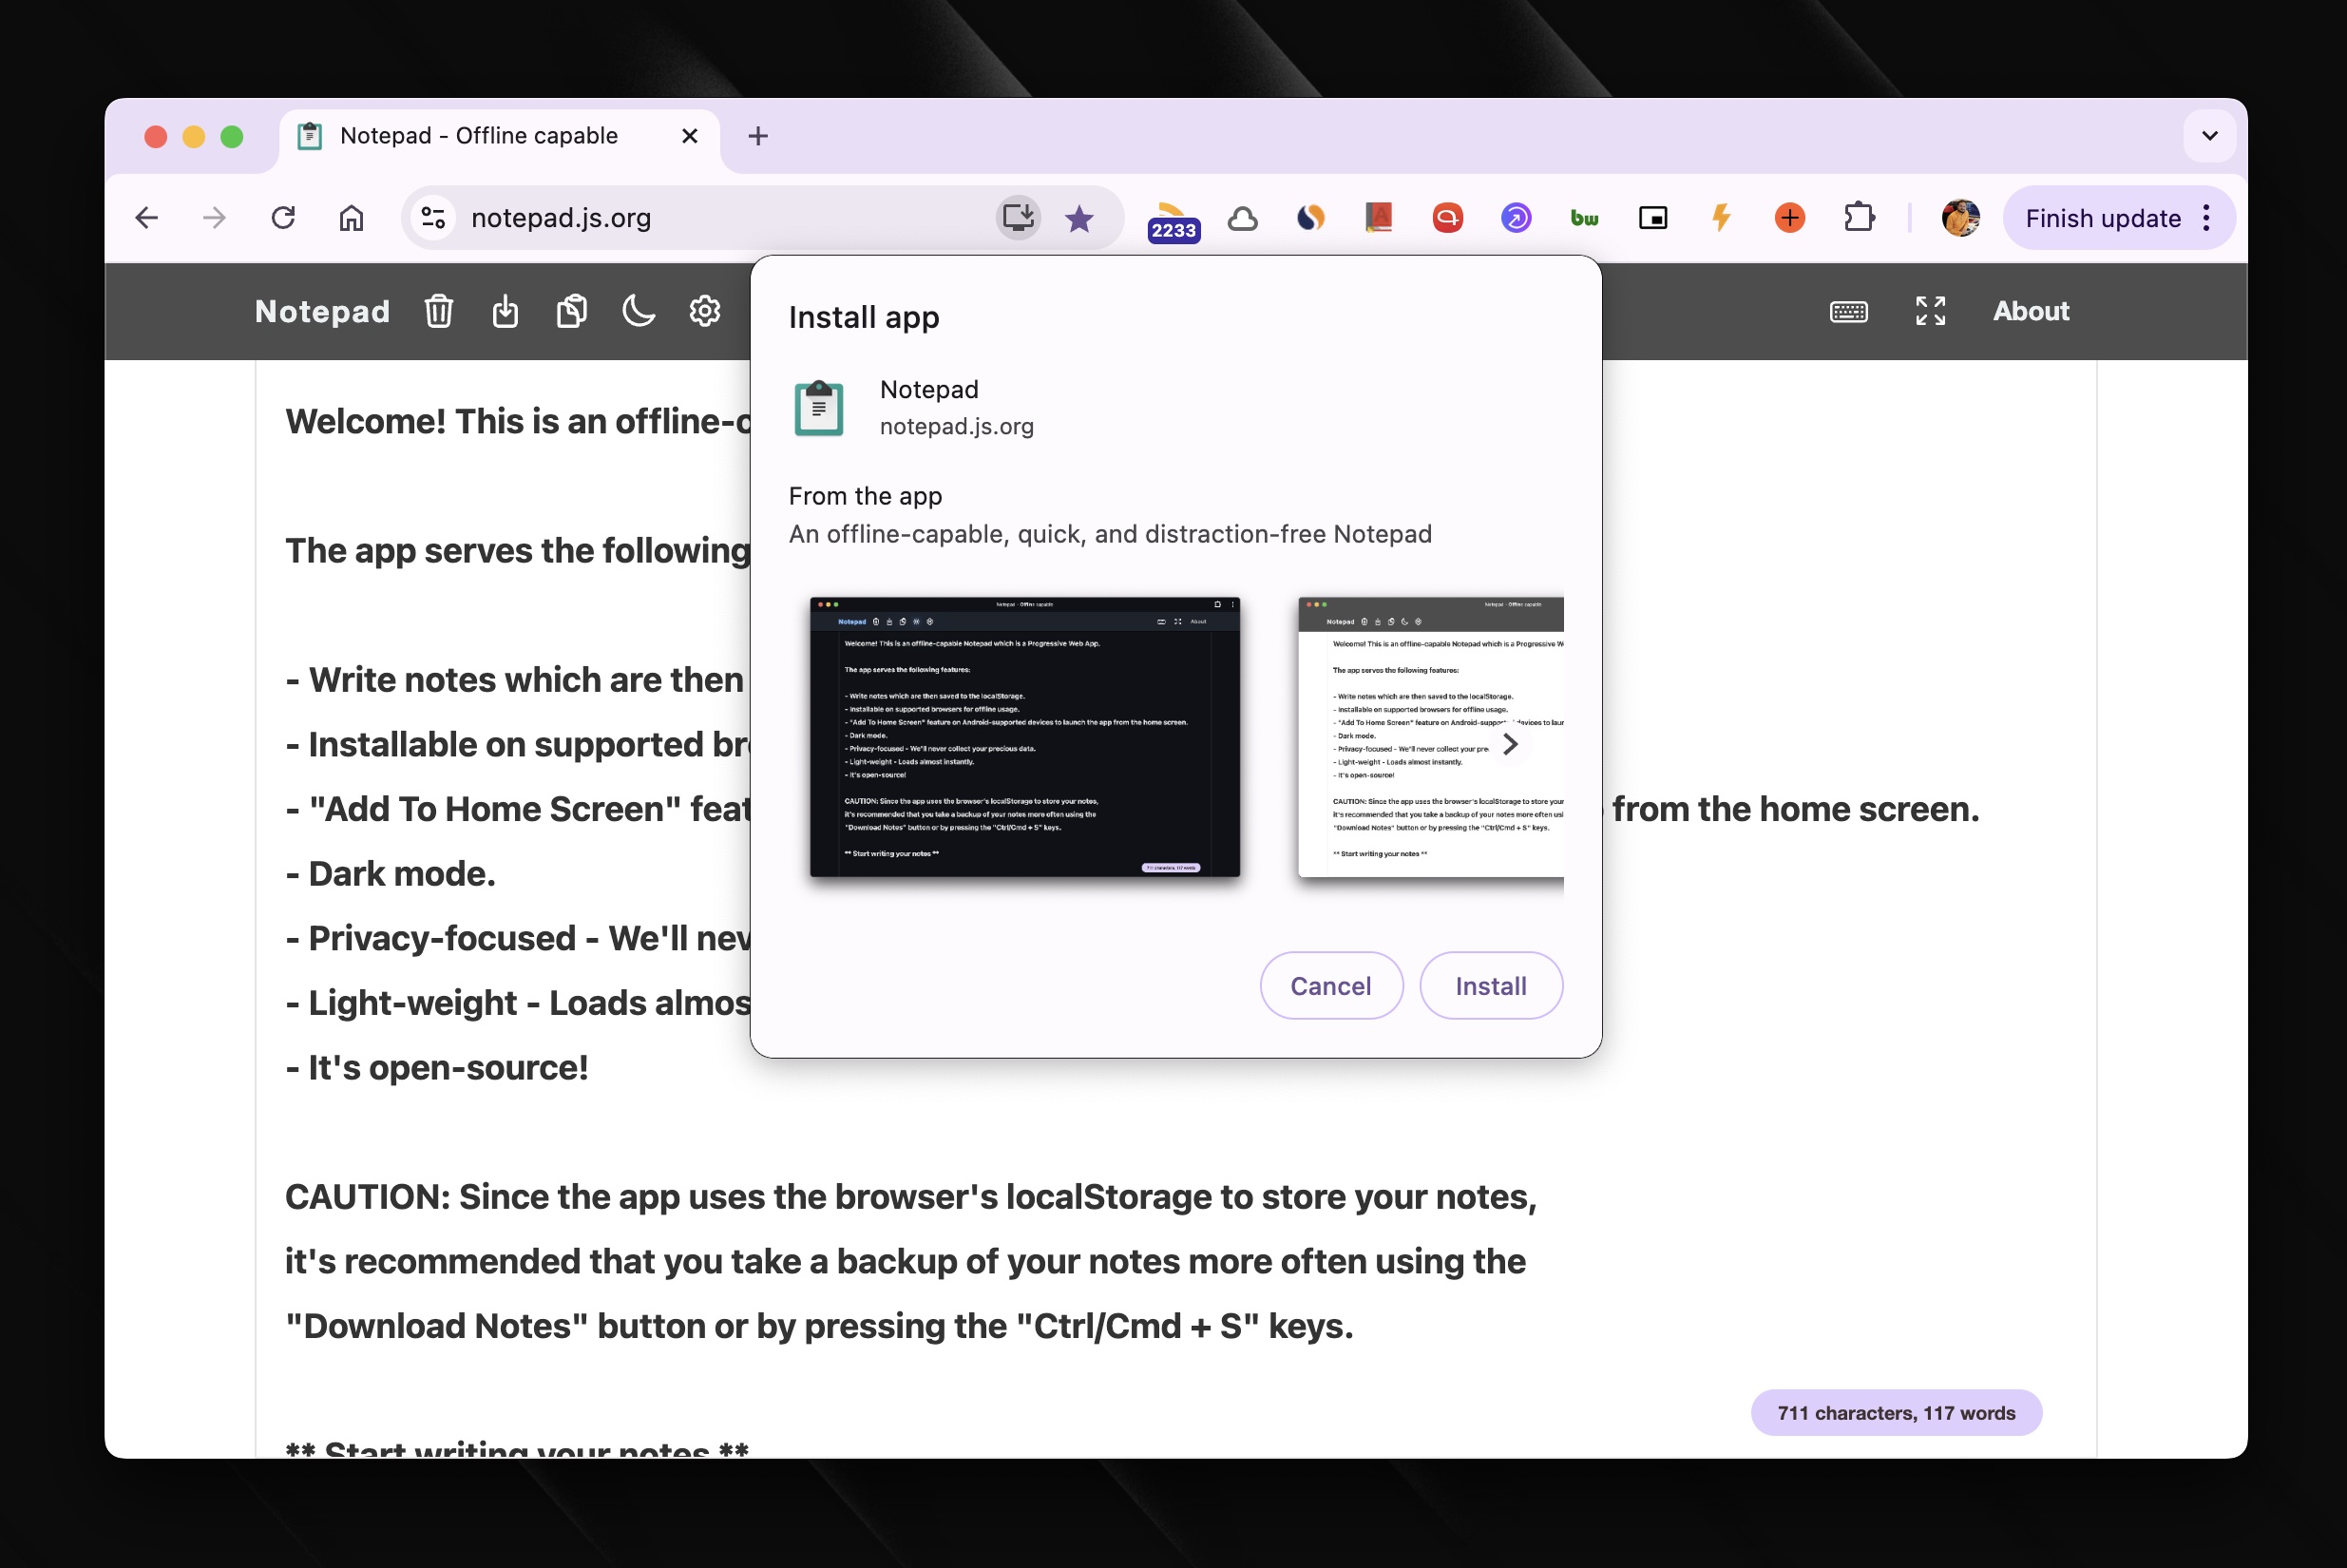Click the 711 characters, 117 words counter
Image resolution: width=2347 pixels, height=1568 pixels.
click(1896, 1412)
